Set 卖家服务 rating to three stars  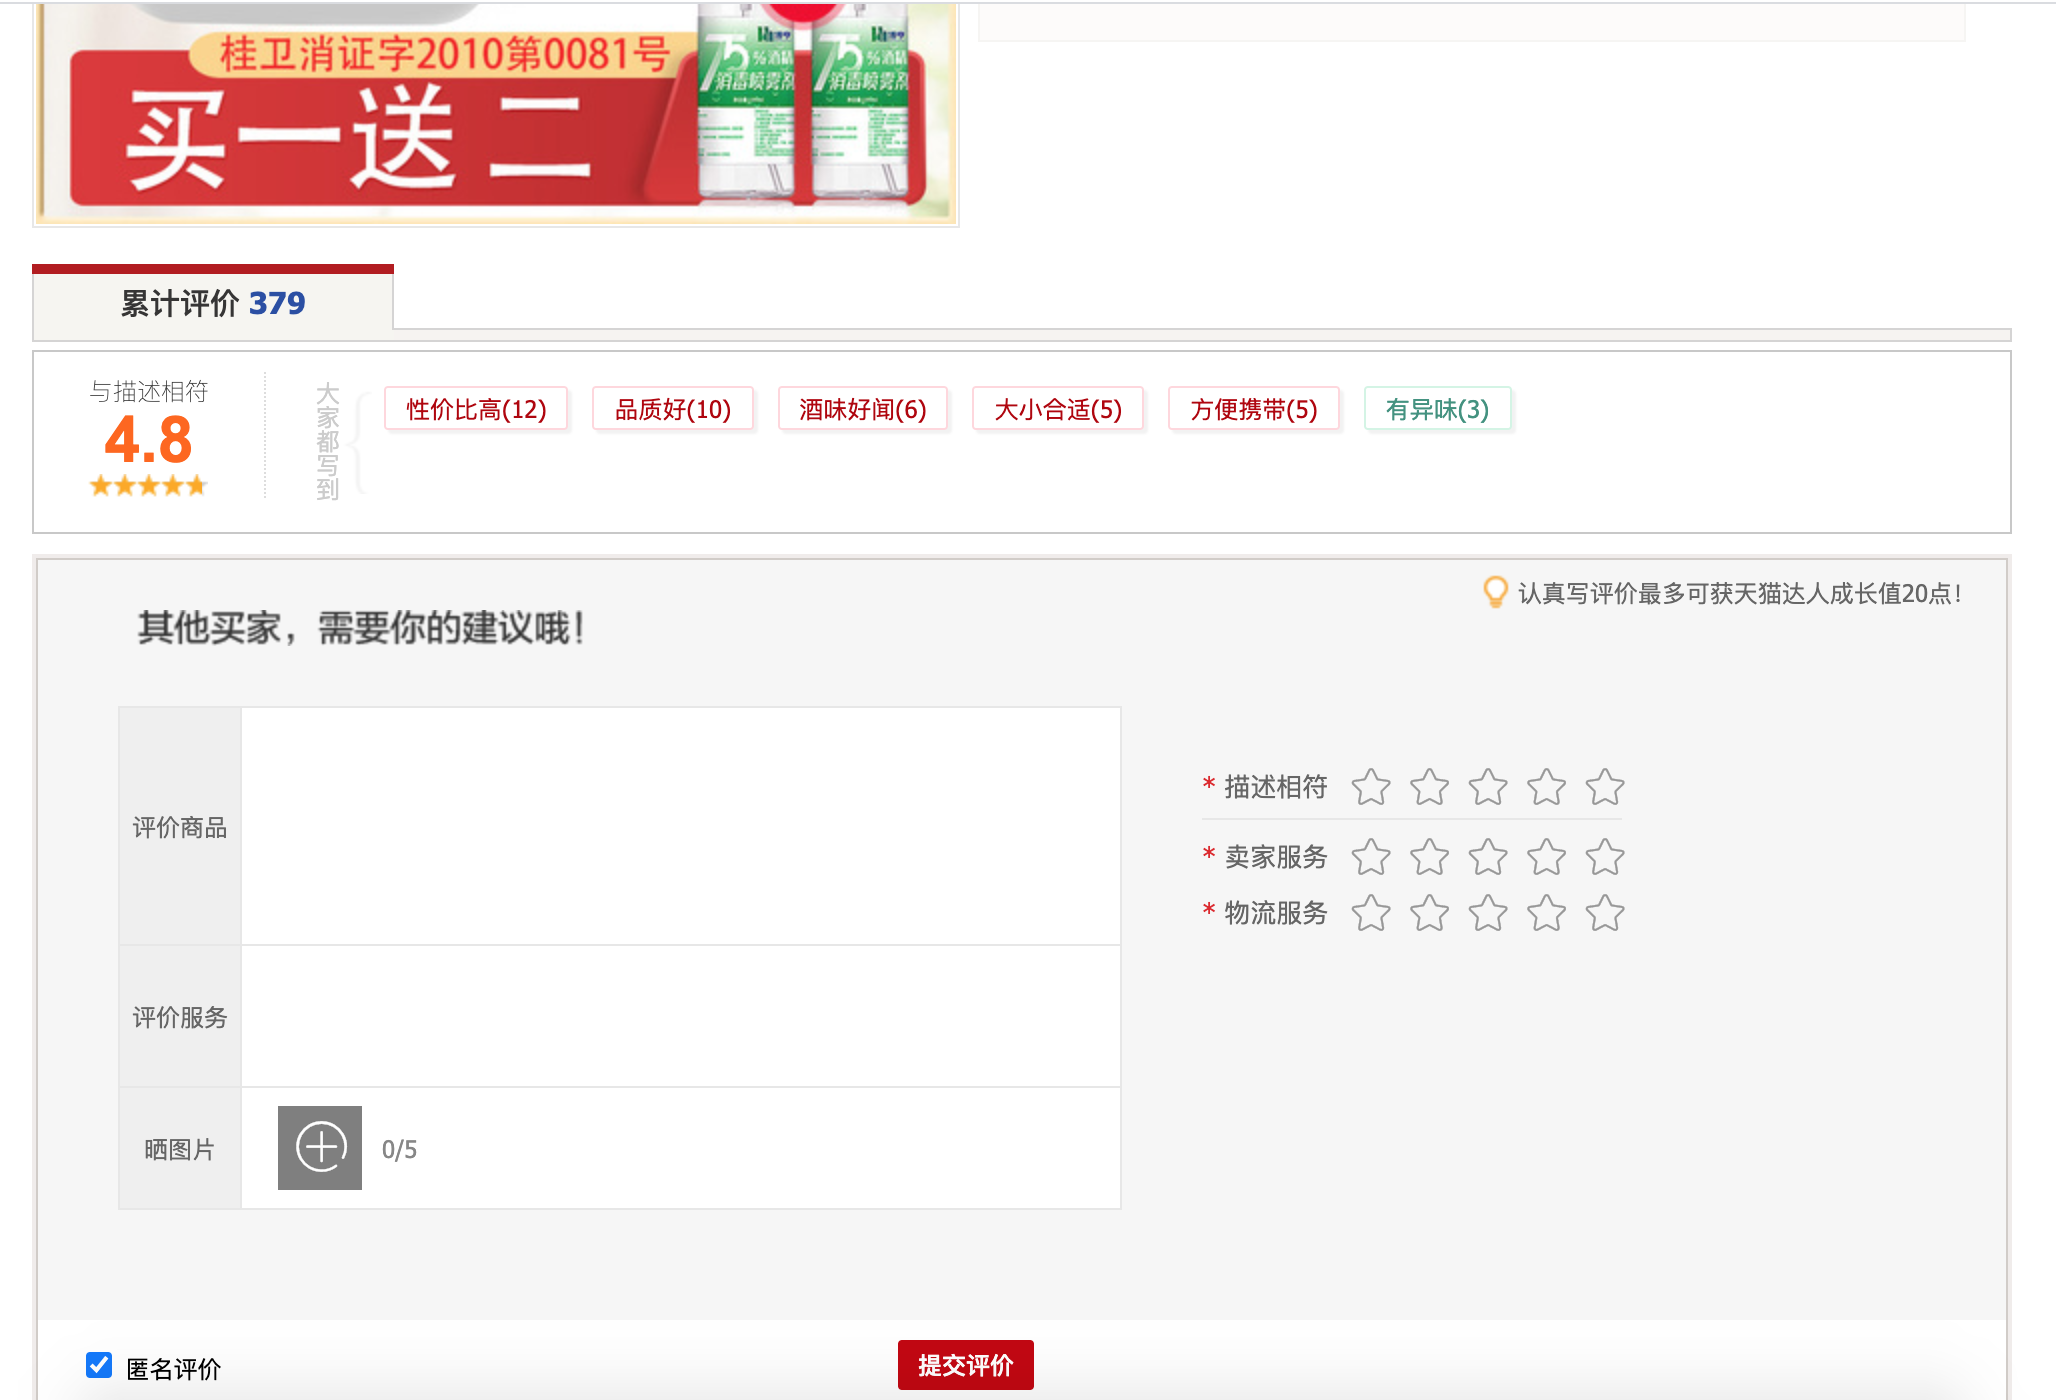pos(1488,857)
